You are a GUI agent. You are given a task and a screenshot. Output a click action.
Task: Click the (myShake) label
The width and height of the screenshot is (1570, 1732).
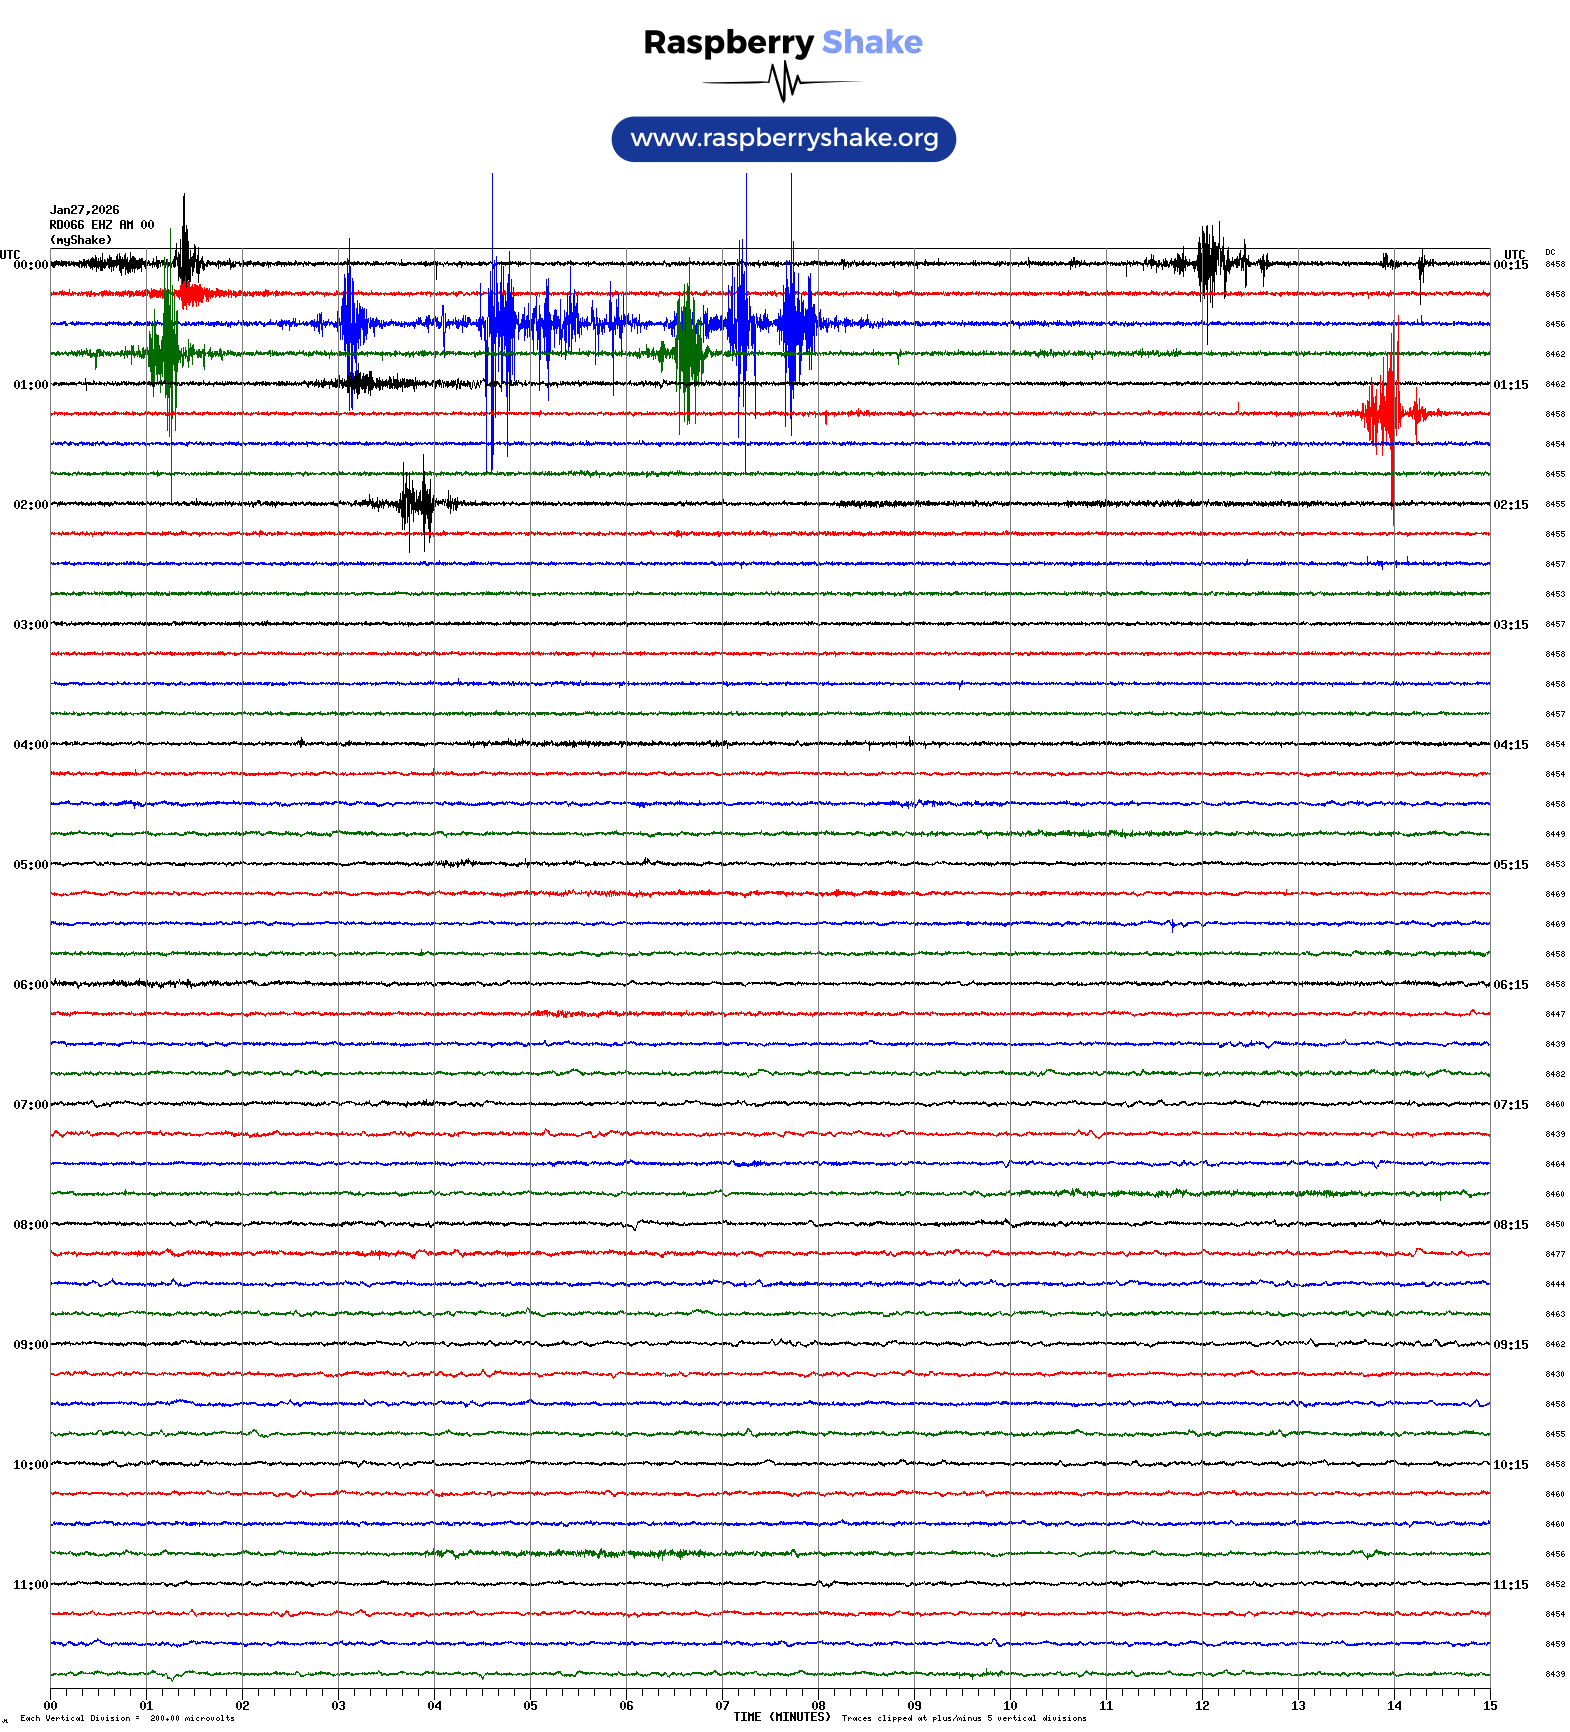click(x=81, y=240)
